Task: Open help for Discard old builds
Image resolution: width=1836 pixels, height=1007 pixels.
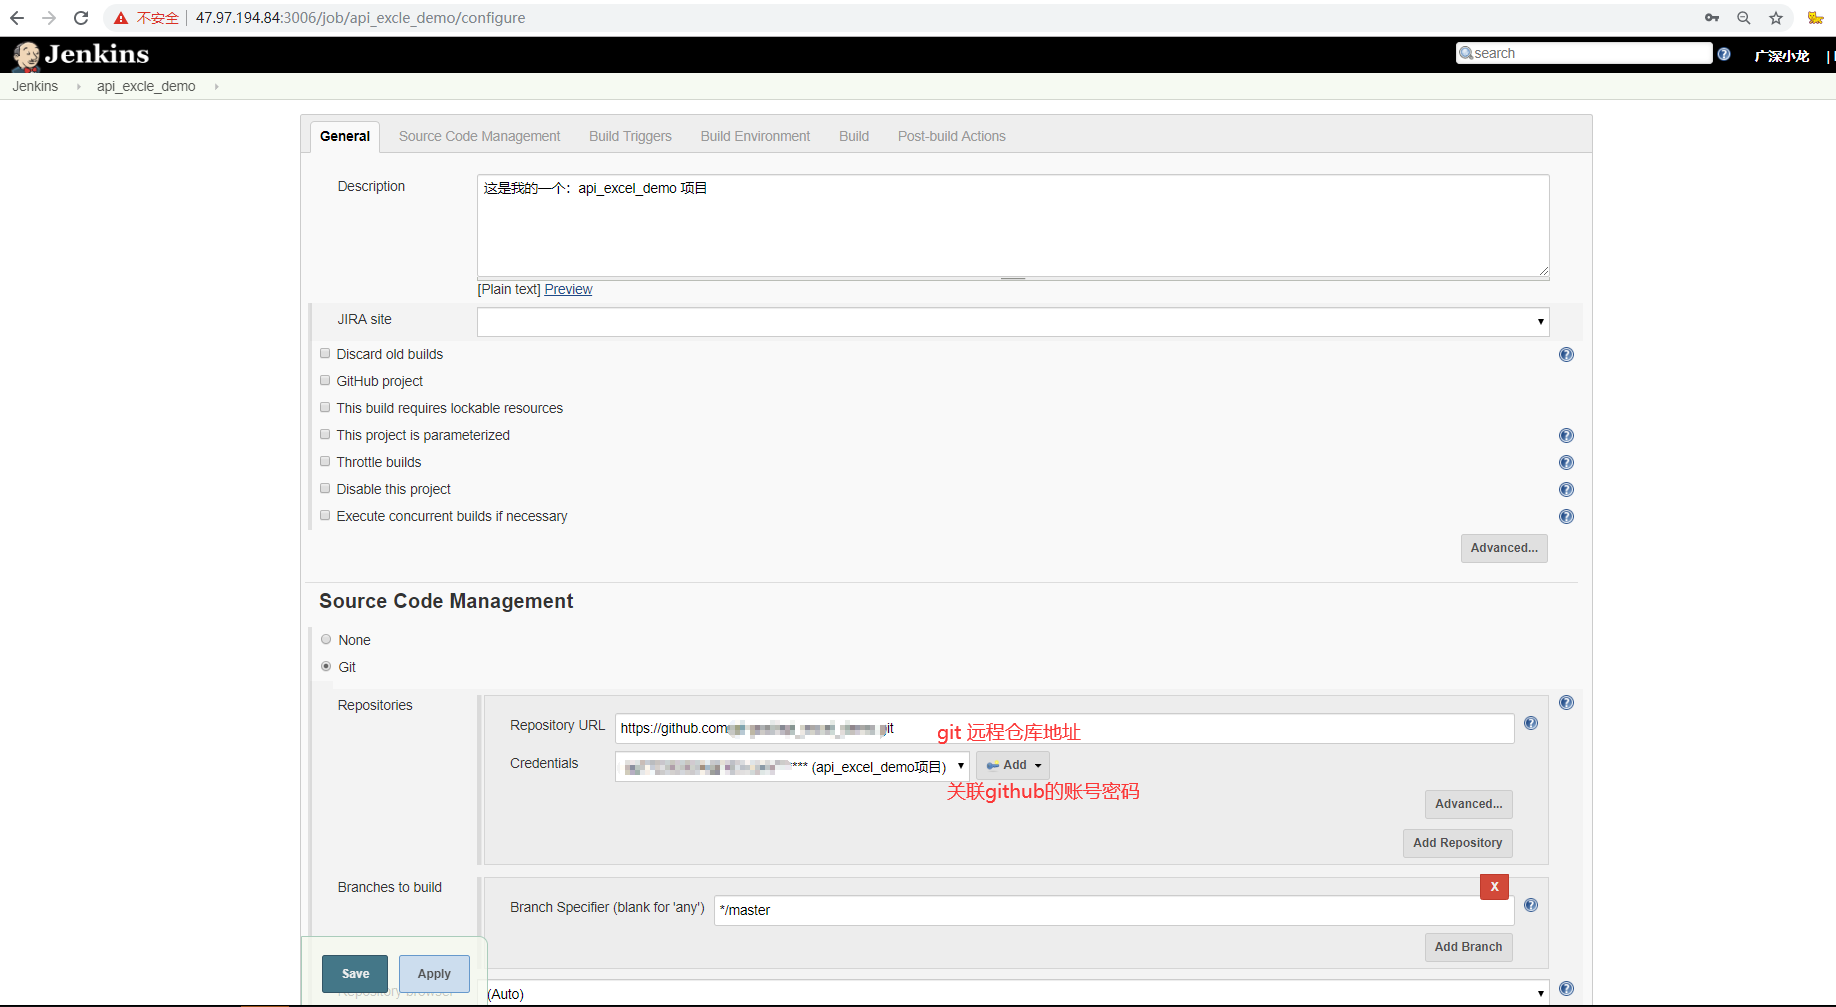Action: pos(1566,355)
